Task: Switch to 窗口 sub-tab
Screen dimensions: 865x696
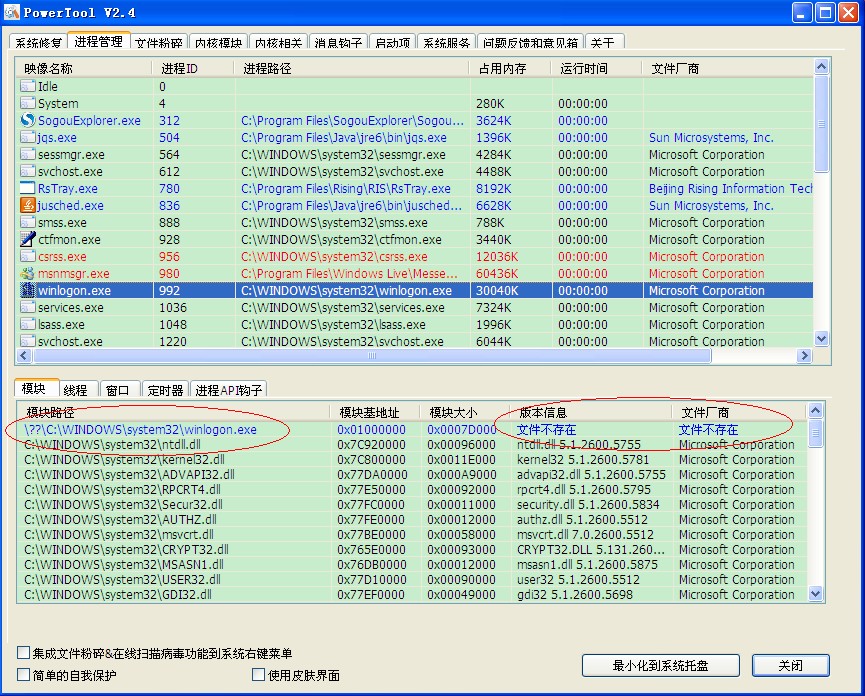Action: tap(119, 390)
